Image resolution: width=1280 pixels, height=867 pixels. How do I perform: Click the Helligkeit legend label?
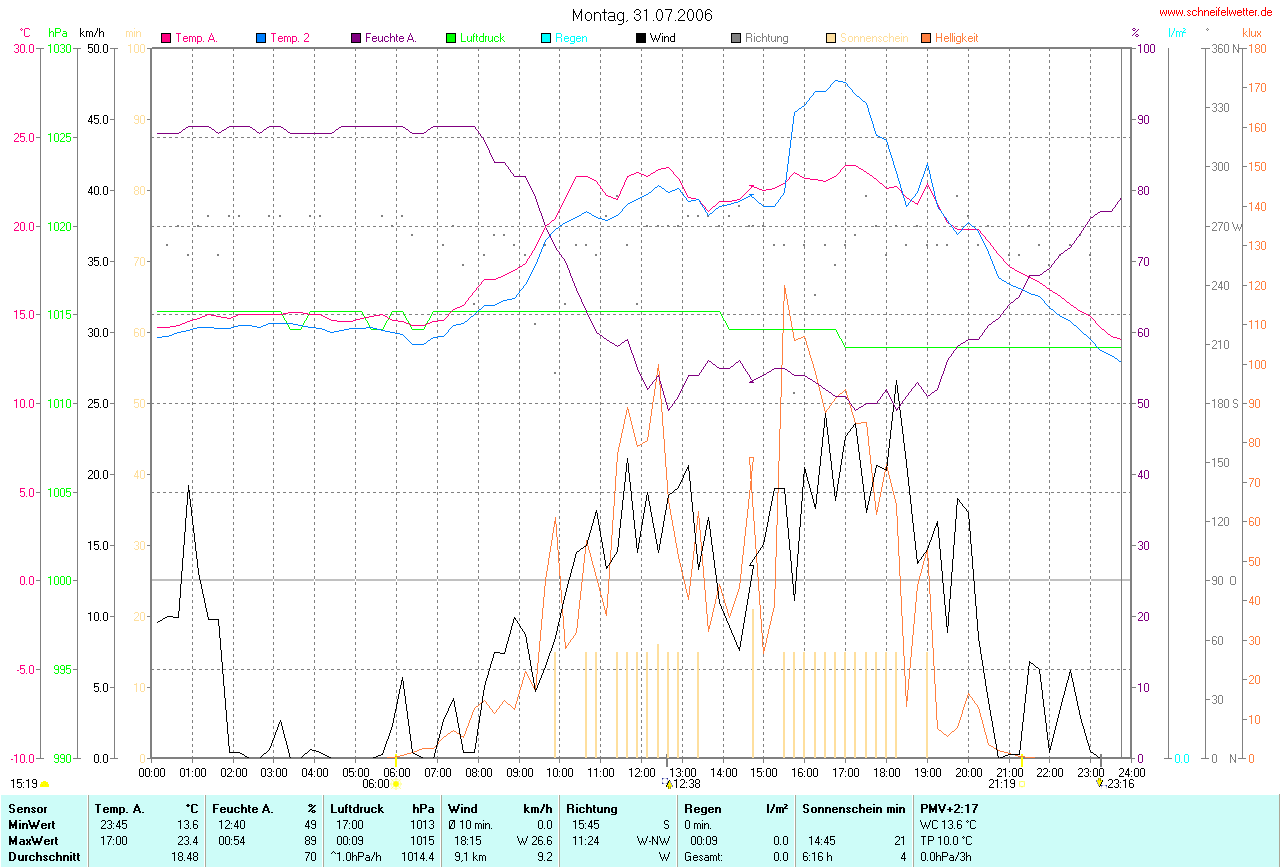[x=957, y=38]
